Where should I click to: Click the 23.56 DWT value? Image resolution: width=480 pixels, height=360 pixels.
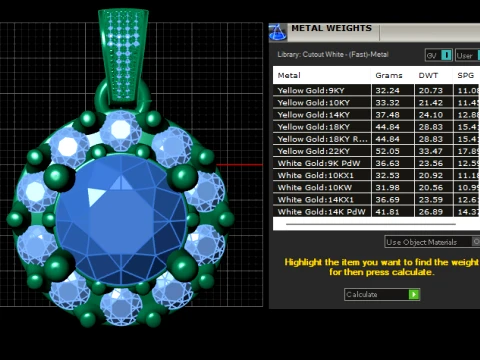point(431,163)
